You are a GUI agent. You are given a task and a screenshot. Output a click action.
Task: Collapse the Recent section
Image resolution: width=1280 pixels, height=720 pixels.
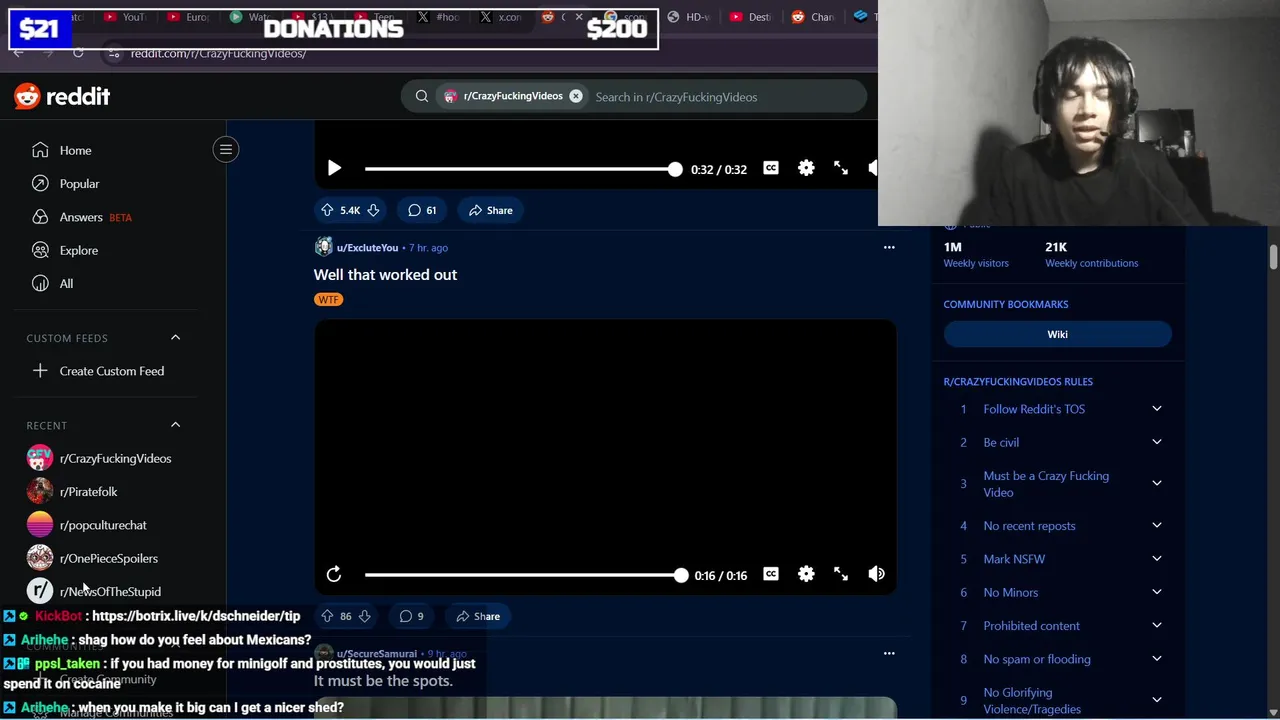coord(175,425)
